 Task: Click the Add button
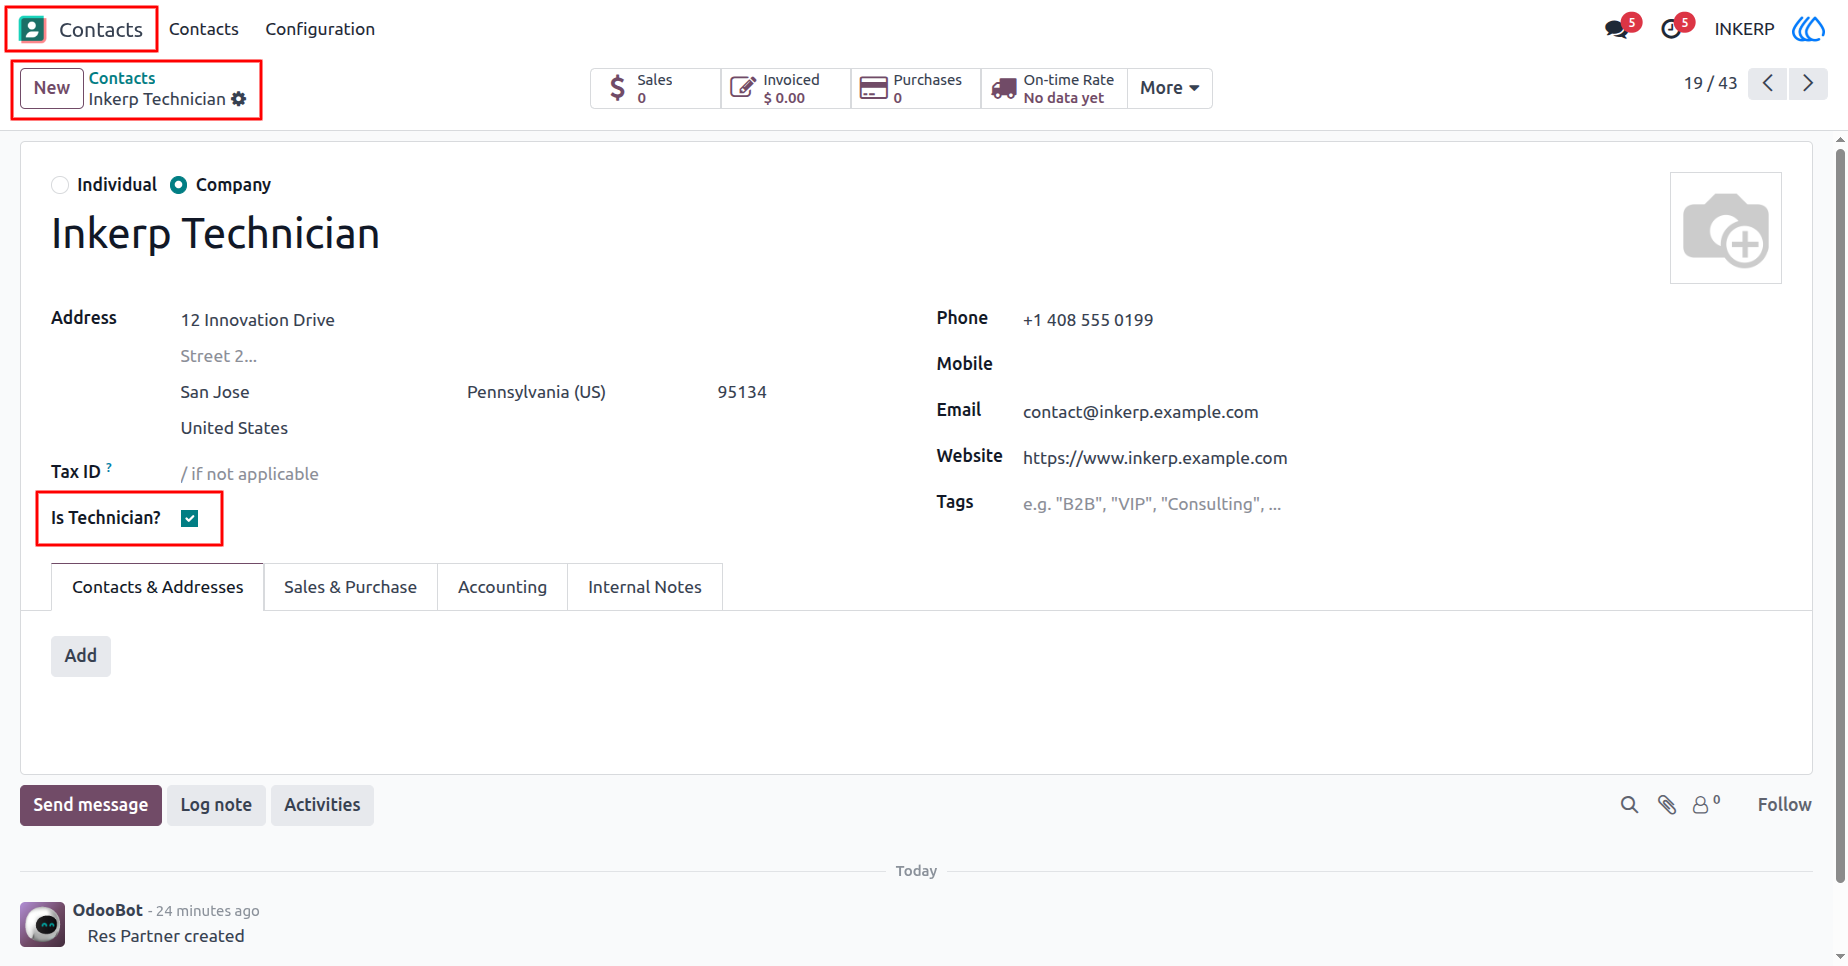point(81,656)
